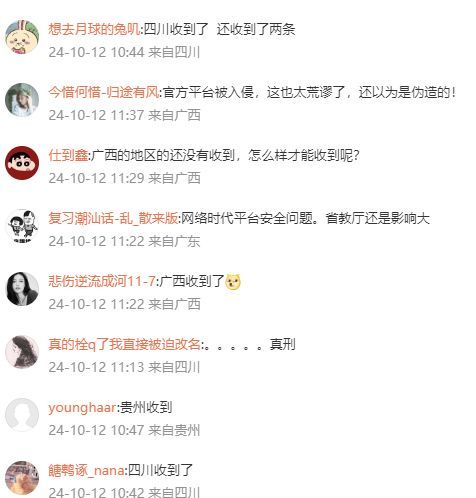Click the avatar next to 今惜何惜-归途有风
This screenshot has width=476, height=498.
click(x=22, y=100)
